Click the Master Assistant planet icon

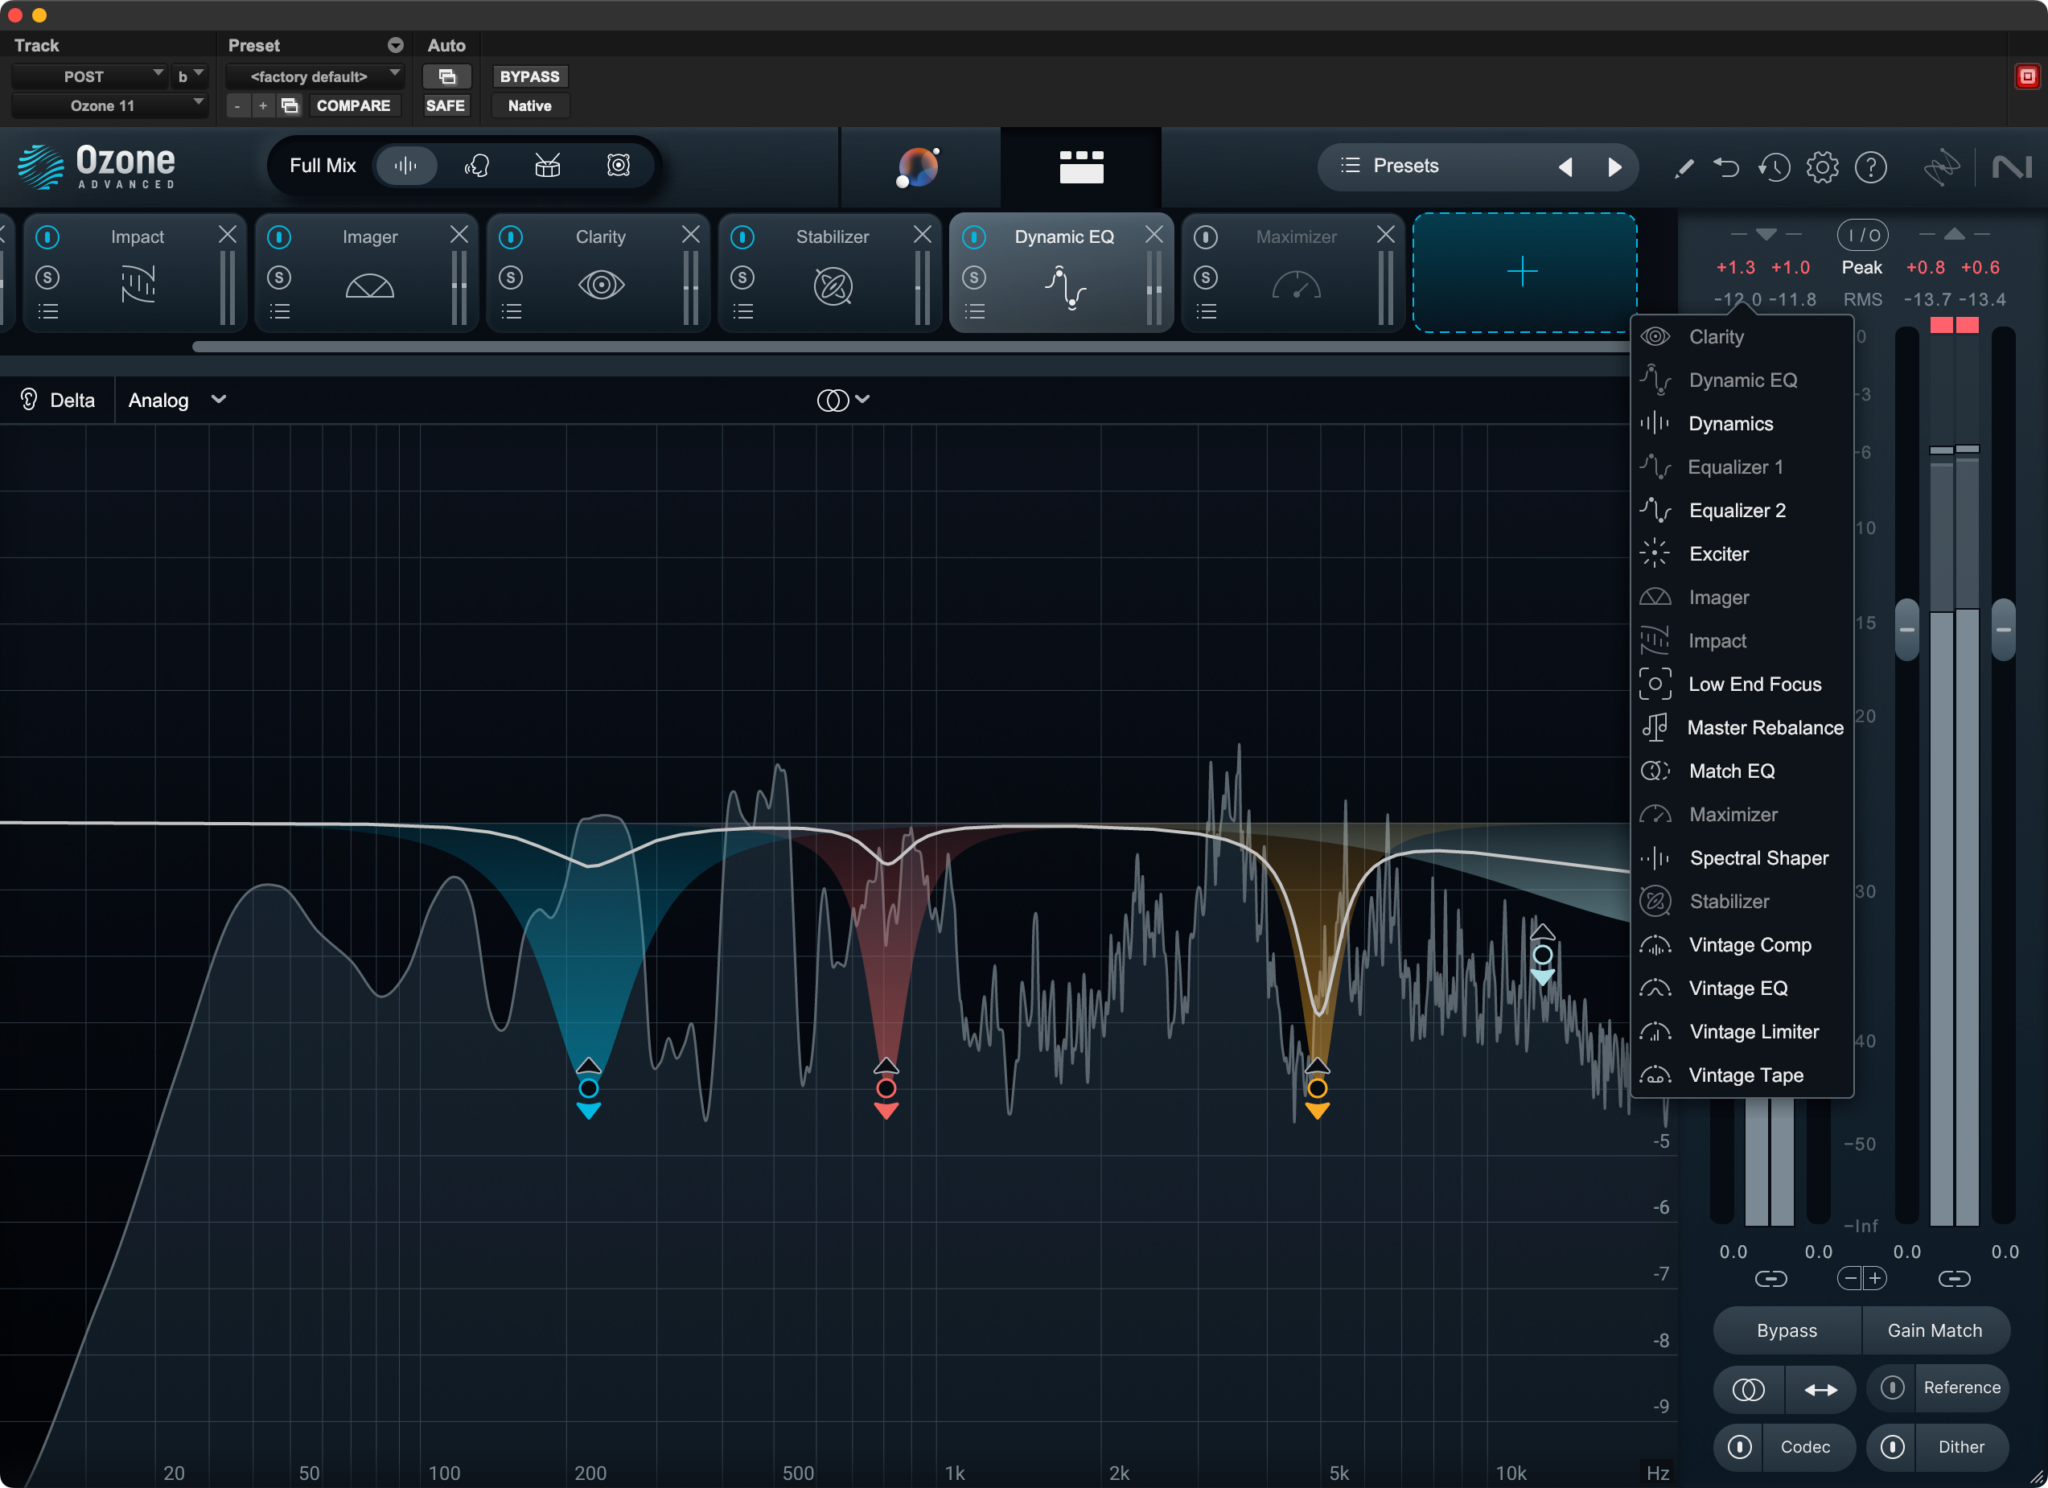tap(918, 166)
